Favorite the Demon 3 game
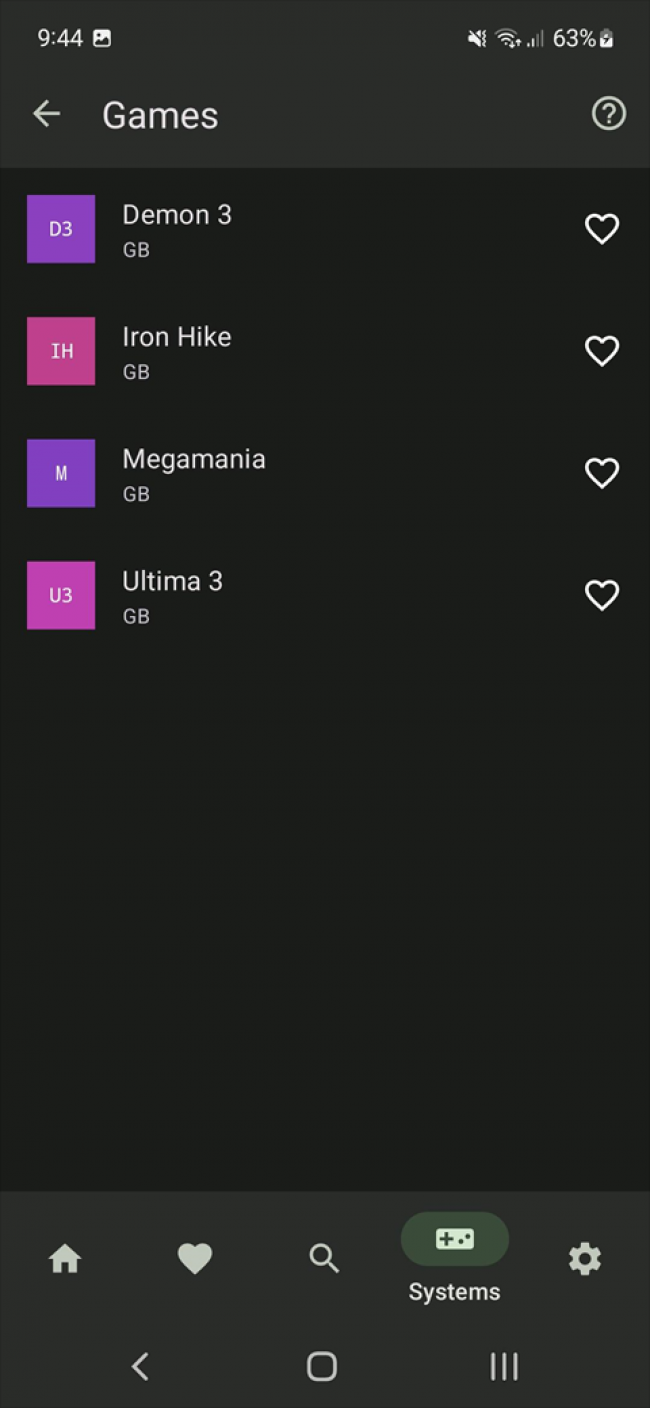The width and height of the screenshot is (650, 1408). point(601,229)
